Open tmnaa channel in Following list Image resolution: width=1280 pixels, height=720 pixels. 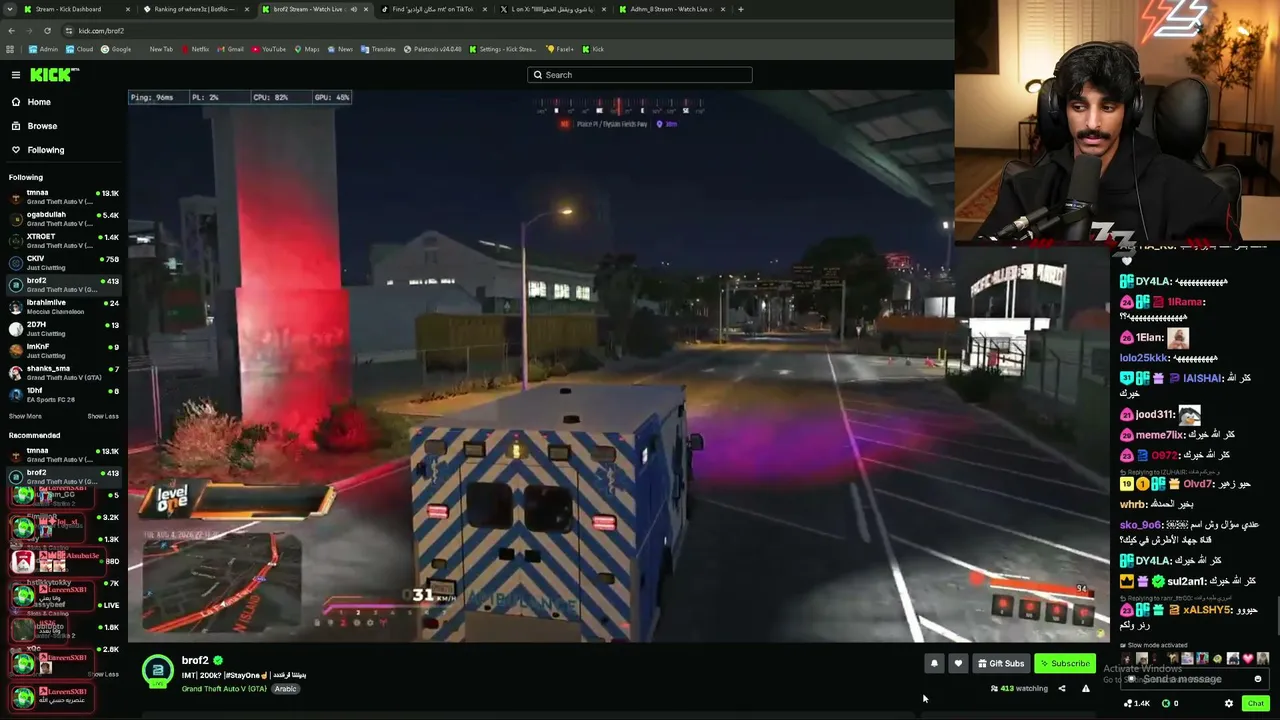[63, 196]
